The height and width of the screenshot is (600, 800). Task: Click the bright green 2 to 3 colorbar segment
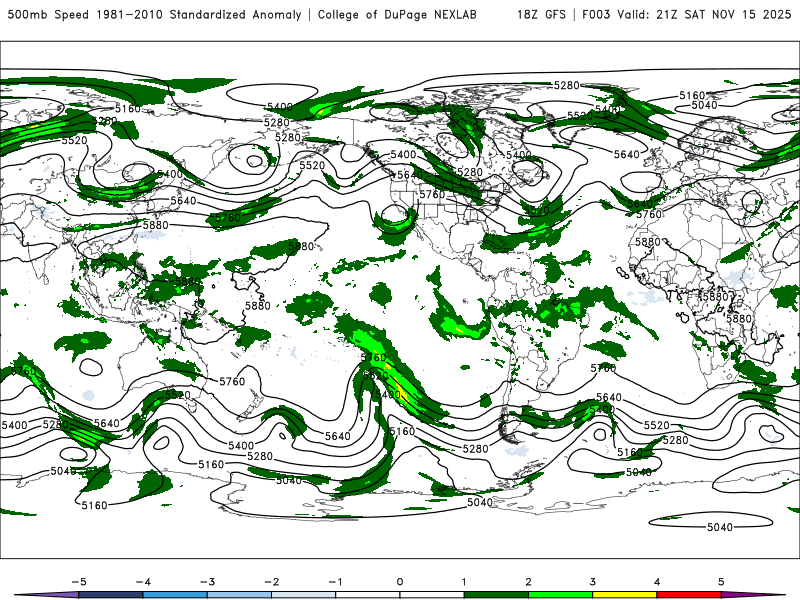(x=560, y=595)
